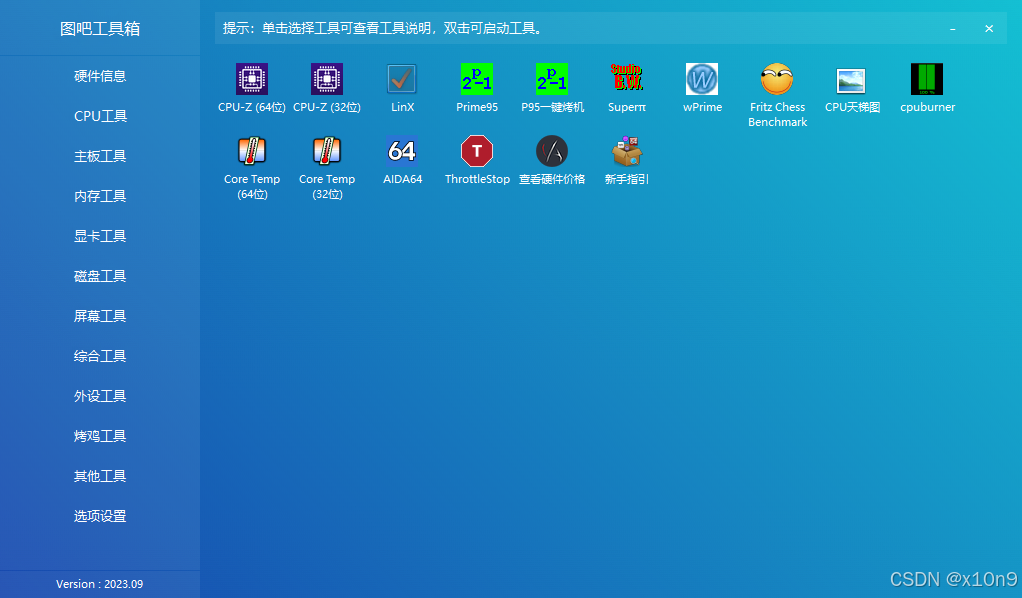Select the CPU-Z (64位) tool icon
This screenshot has width=1022, height=598.
tap(252, 79)
